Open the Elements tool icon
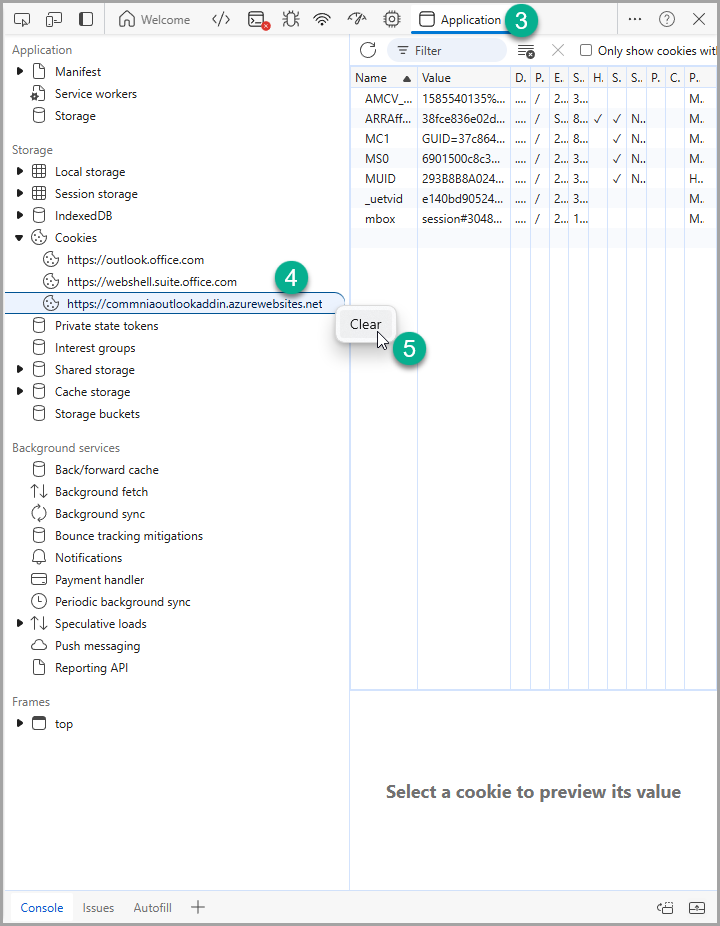The height and width of the screenshot is (926, 720). click(221, 19)
